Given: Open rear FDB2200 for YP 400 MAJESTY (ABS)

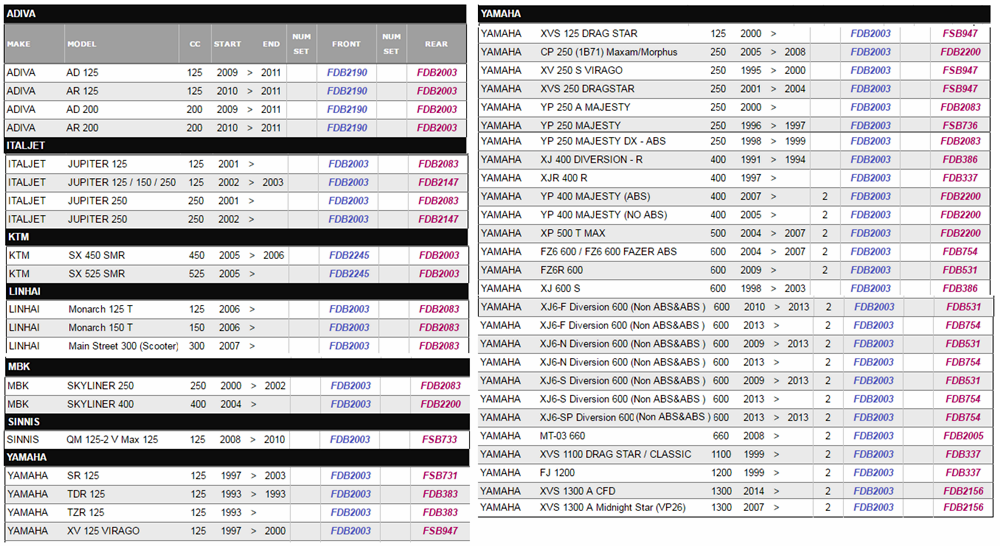Looking at the screenshot, I should 960,196.
